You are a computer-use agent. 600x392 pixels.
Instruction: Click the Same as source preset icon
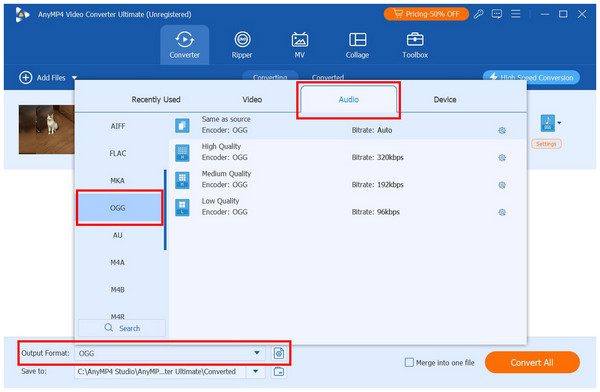click(x=182, y=126)
